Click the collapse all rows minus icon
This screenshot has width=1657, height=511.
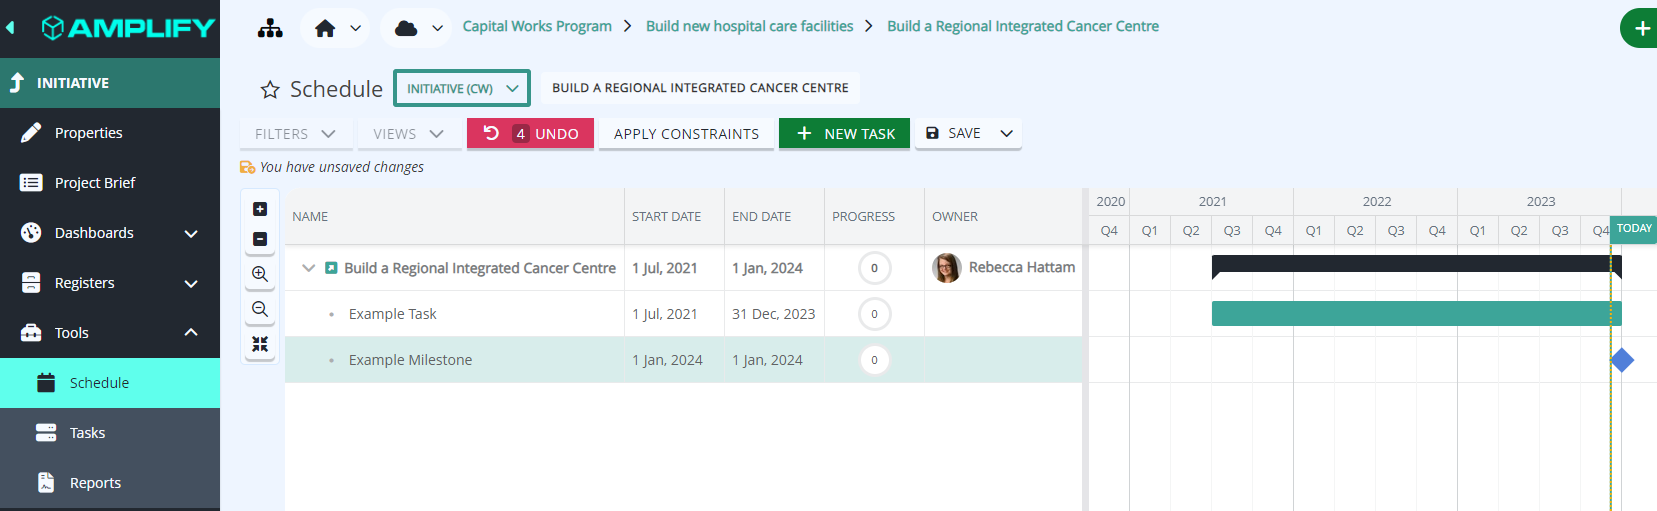tap(260, 239)
